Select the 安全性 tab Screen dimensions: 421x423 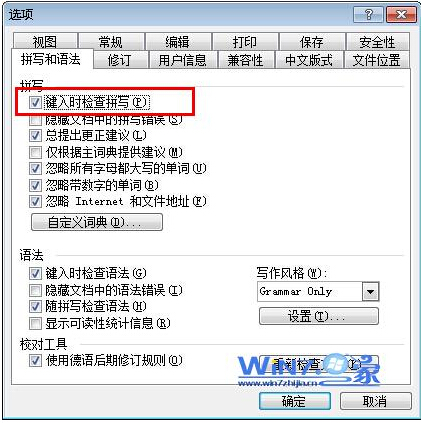pos(377,41)
